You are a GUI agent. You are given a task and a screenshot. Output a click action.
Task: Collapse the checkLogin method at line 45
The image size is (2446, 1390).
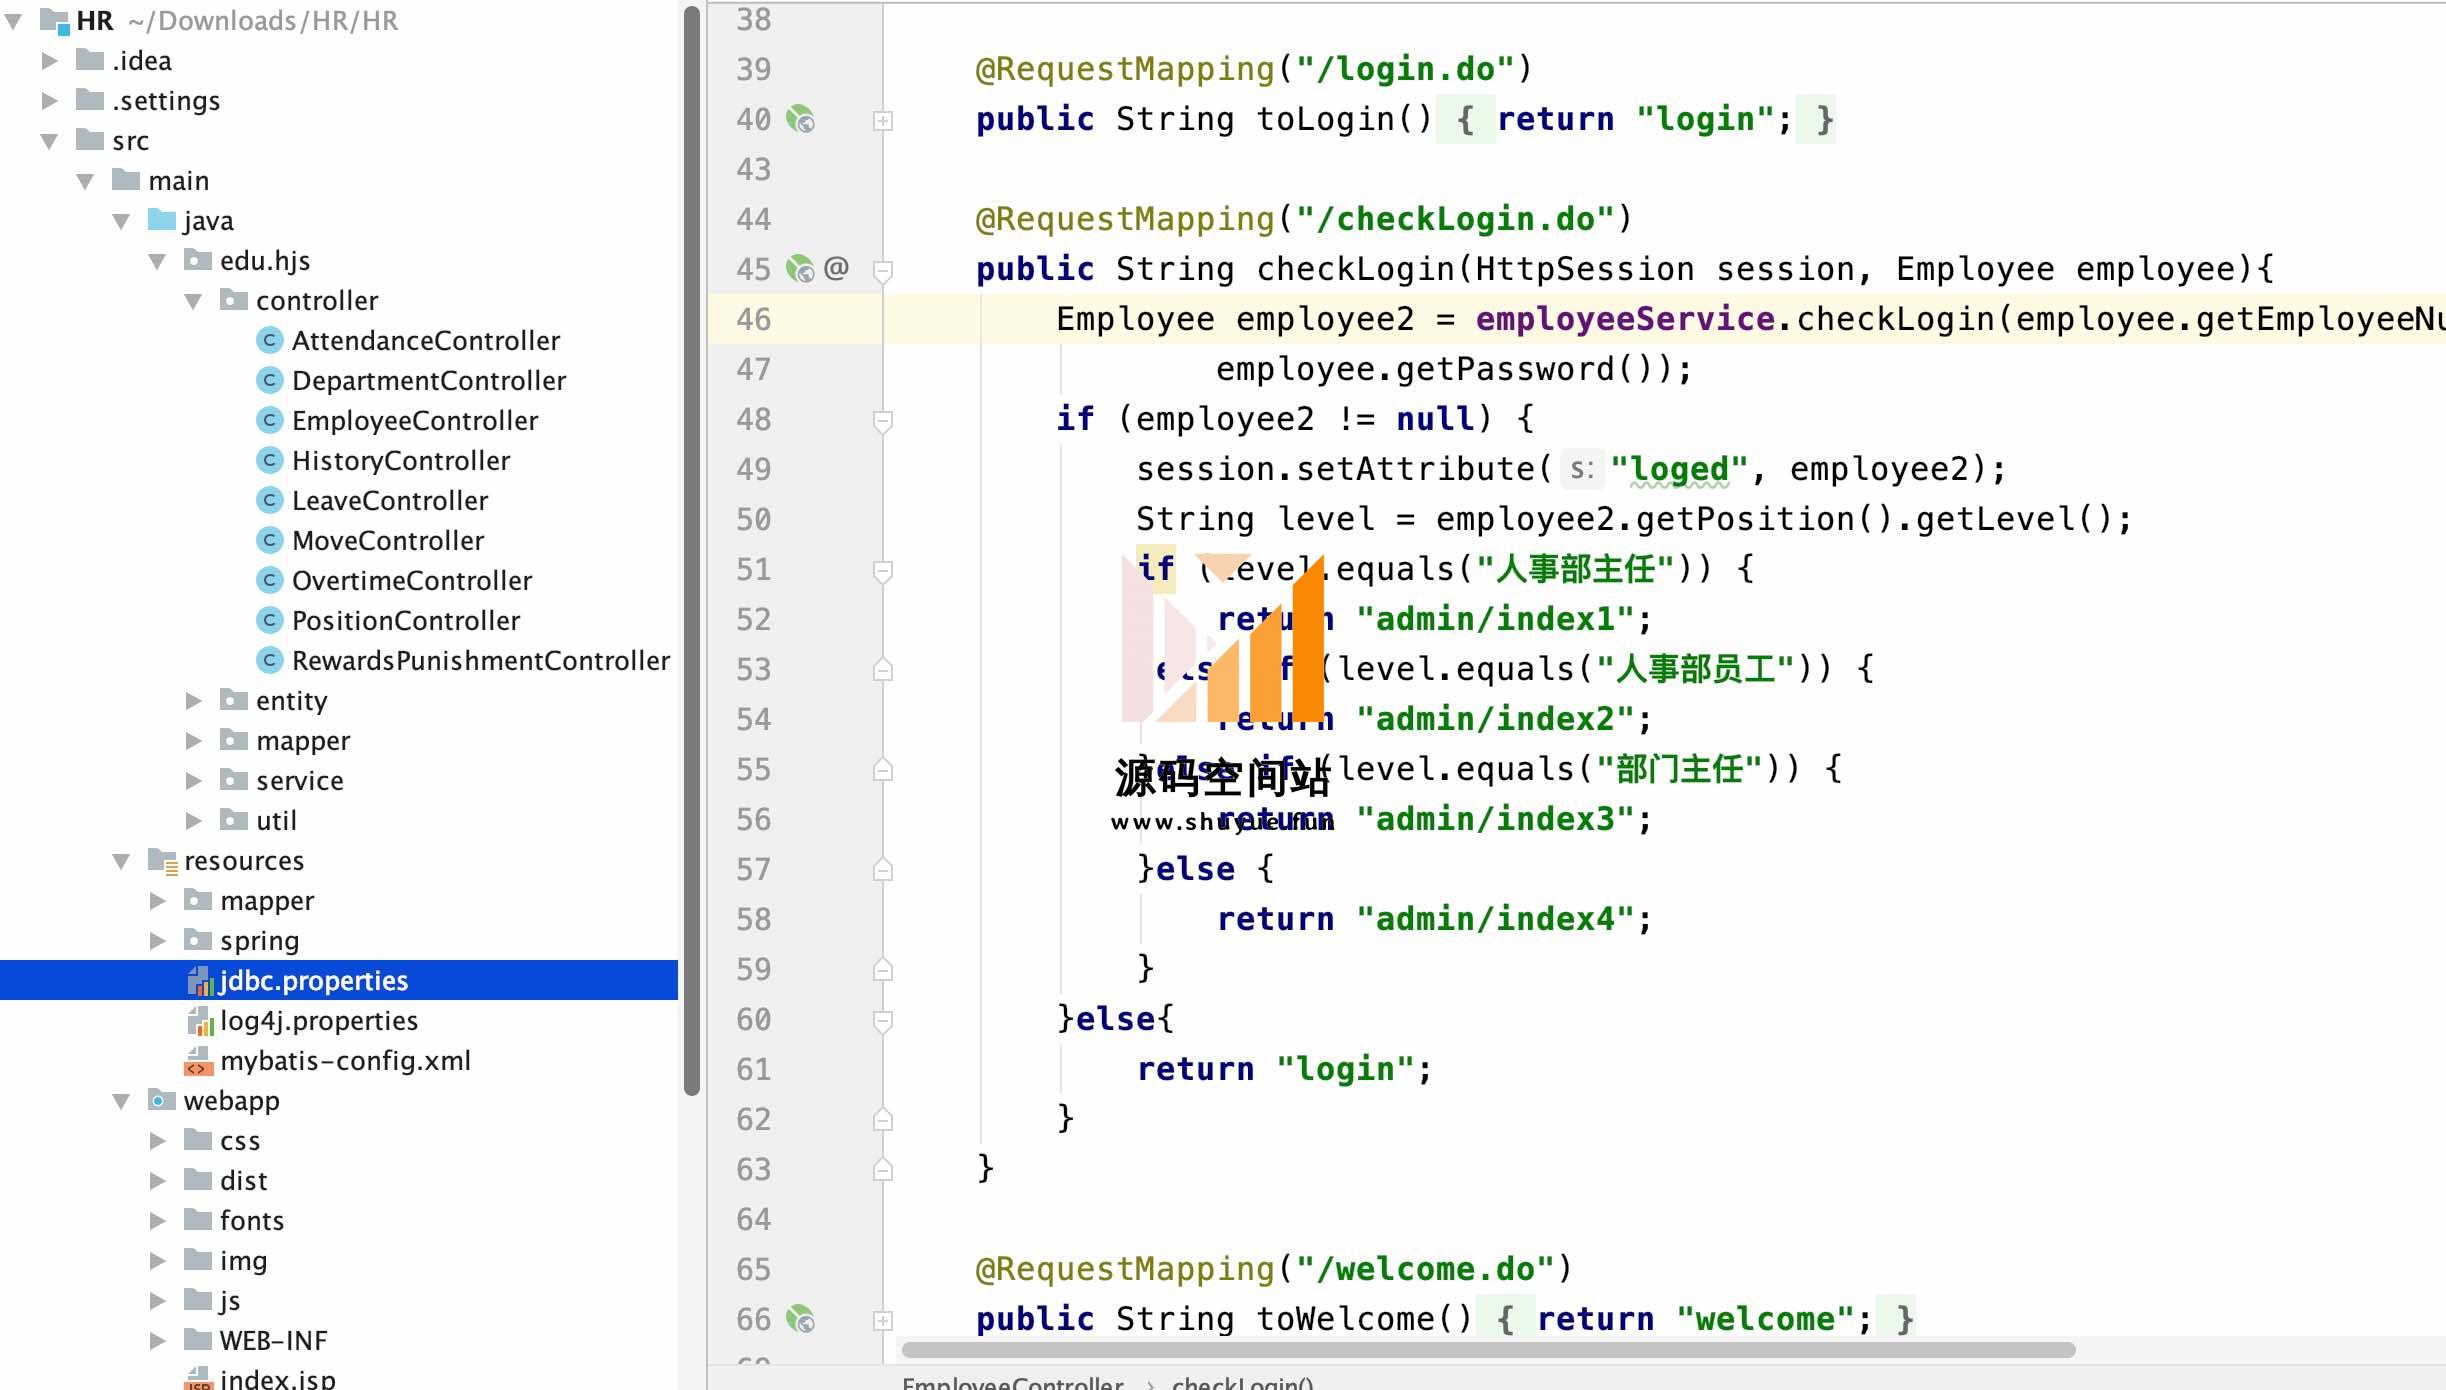click(883, 270)
